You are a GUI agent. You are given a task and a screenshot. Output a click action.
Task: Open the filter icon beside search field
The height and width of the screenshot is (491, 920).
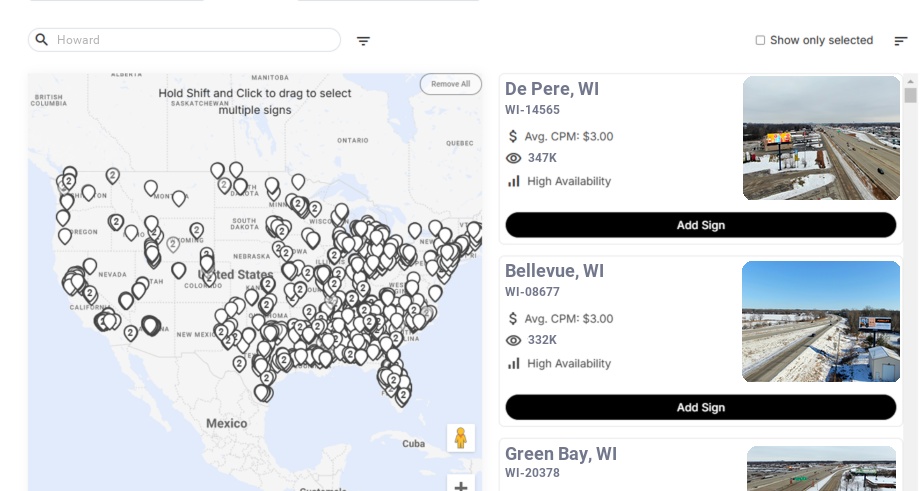click(x=364, y=41)
